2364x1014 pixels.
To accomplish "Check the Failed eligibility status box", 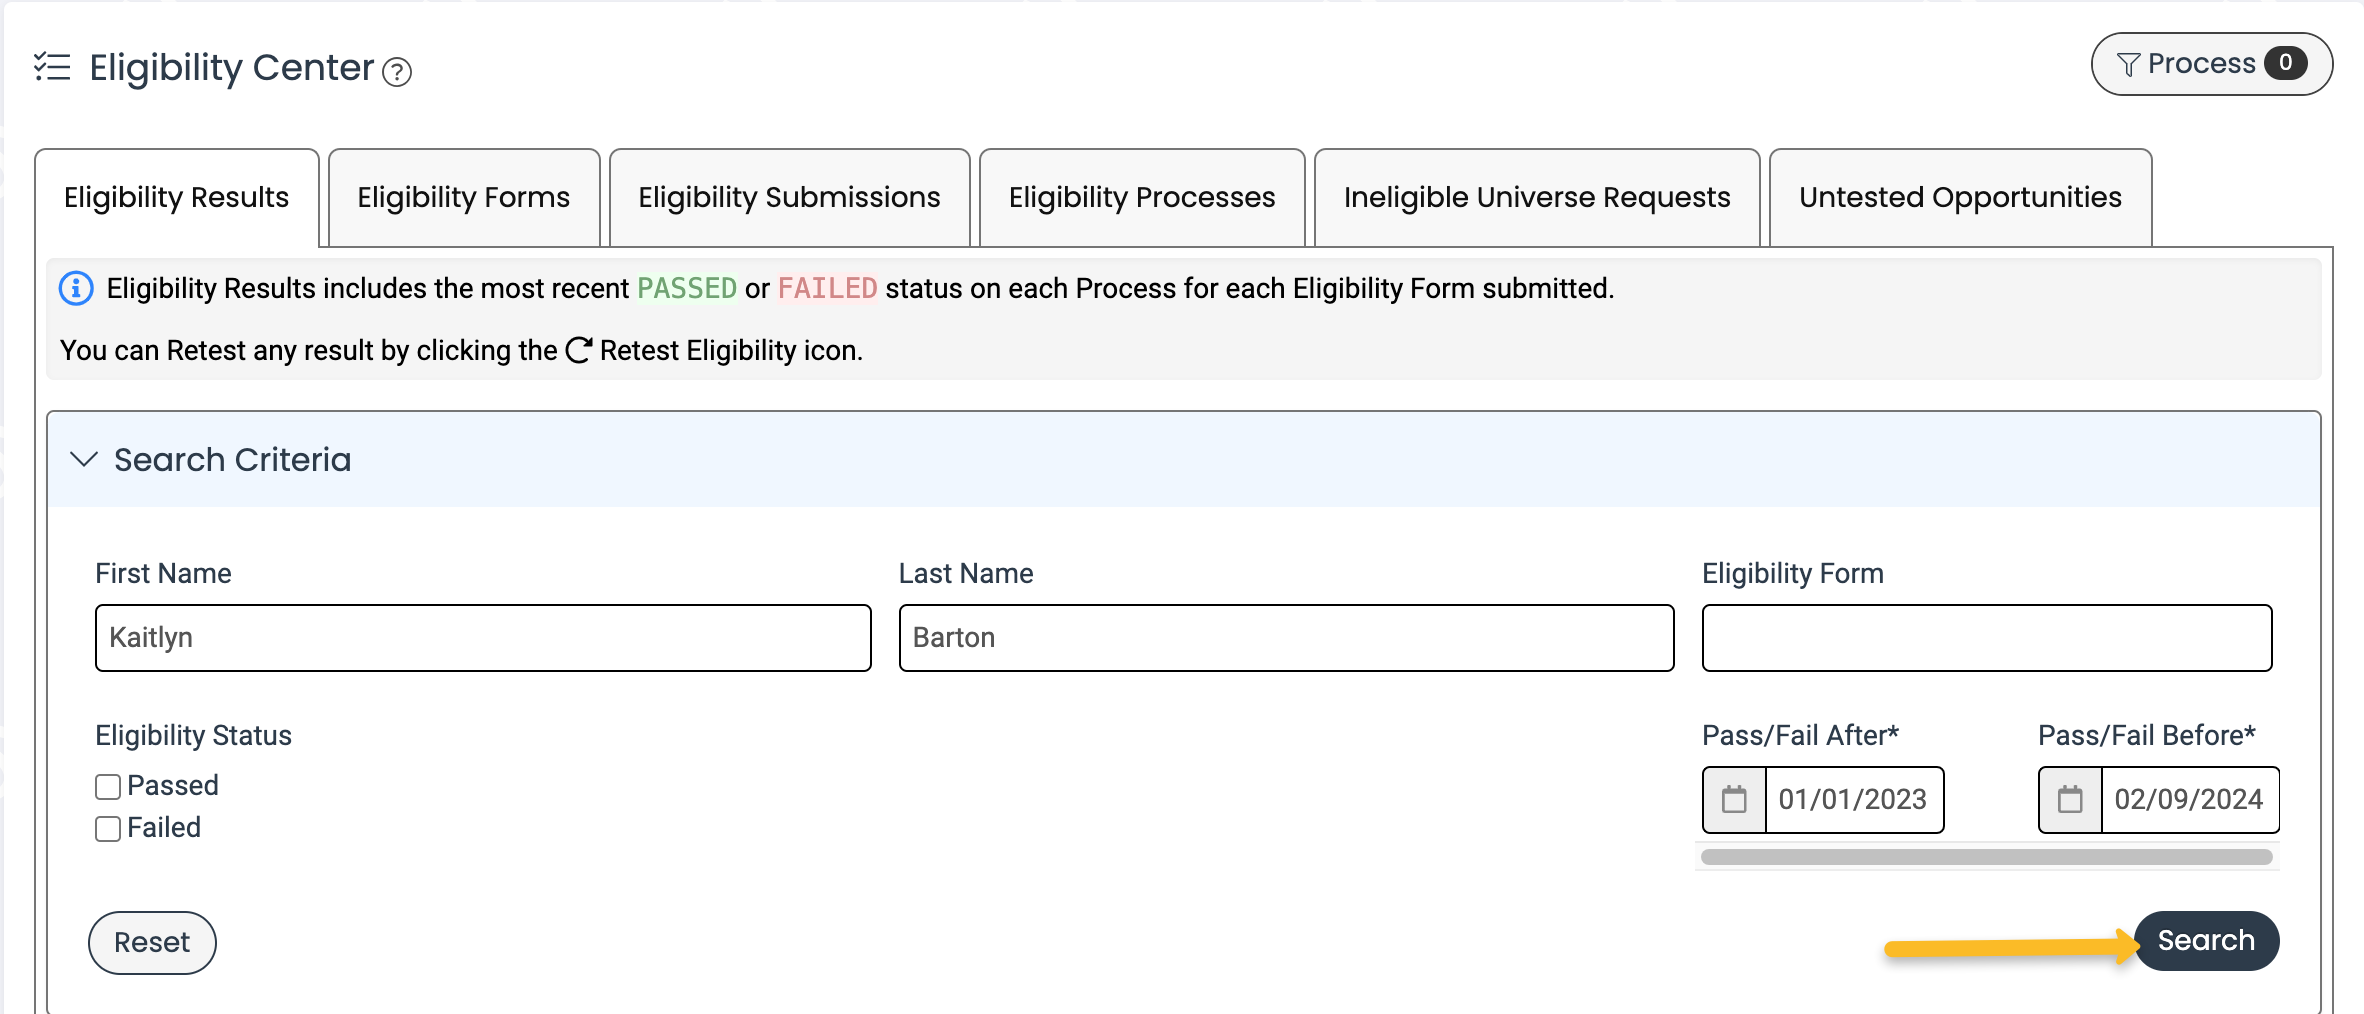I will click(108, 829).
